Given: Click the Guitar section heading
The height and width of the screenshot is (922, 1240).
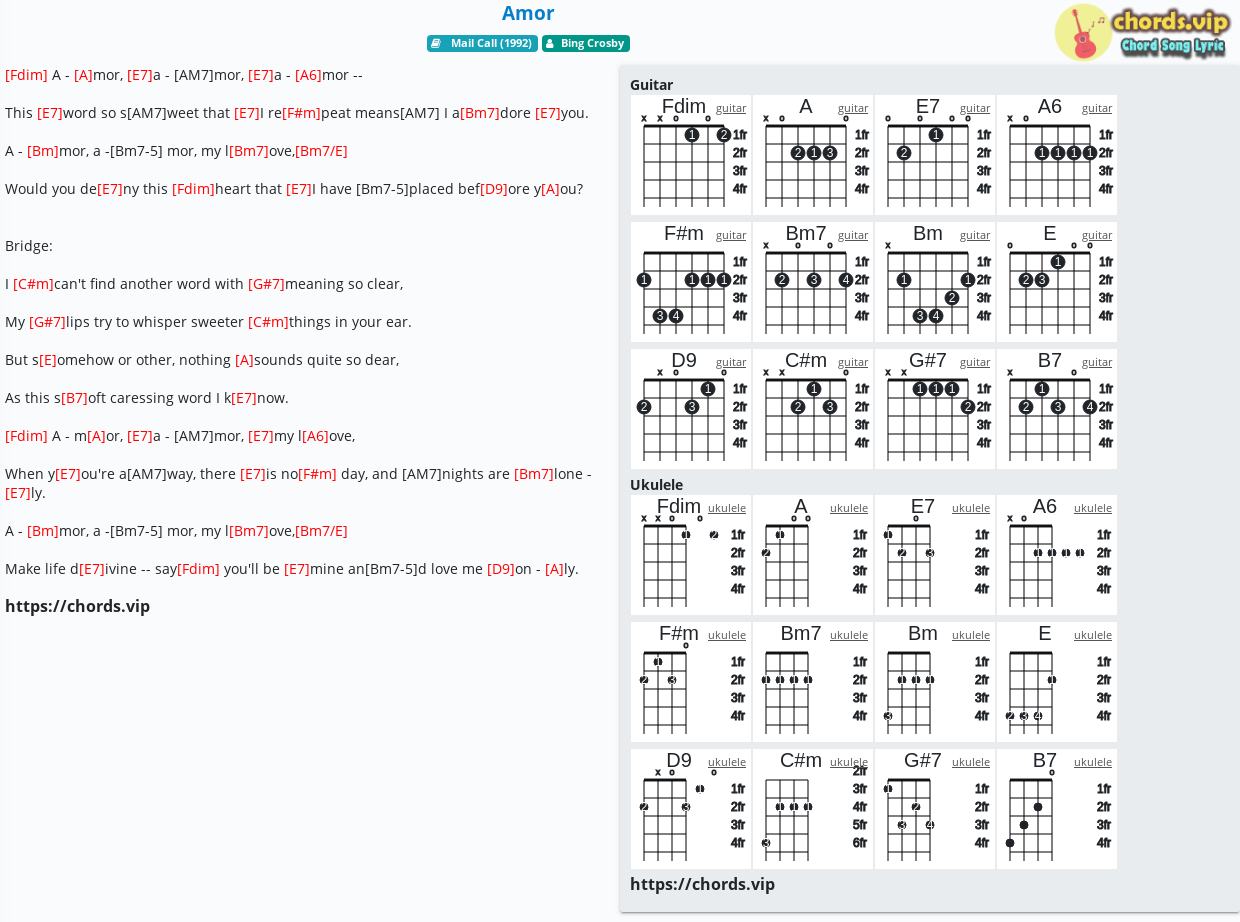Looking at the screenshot, I should (x=651, y=85).
